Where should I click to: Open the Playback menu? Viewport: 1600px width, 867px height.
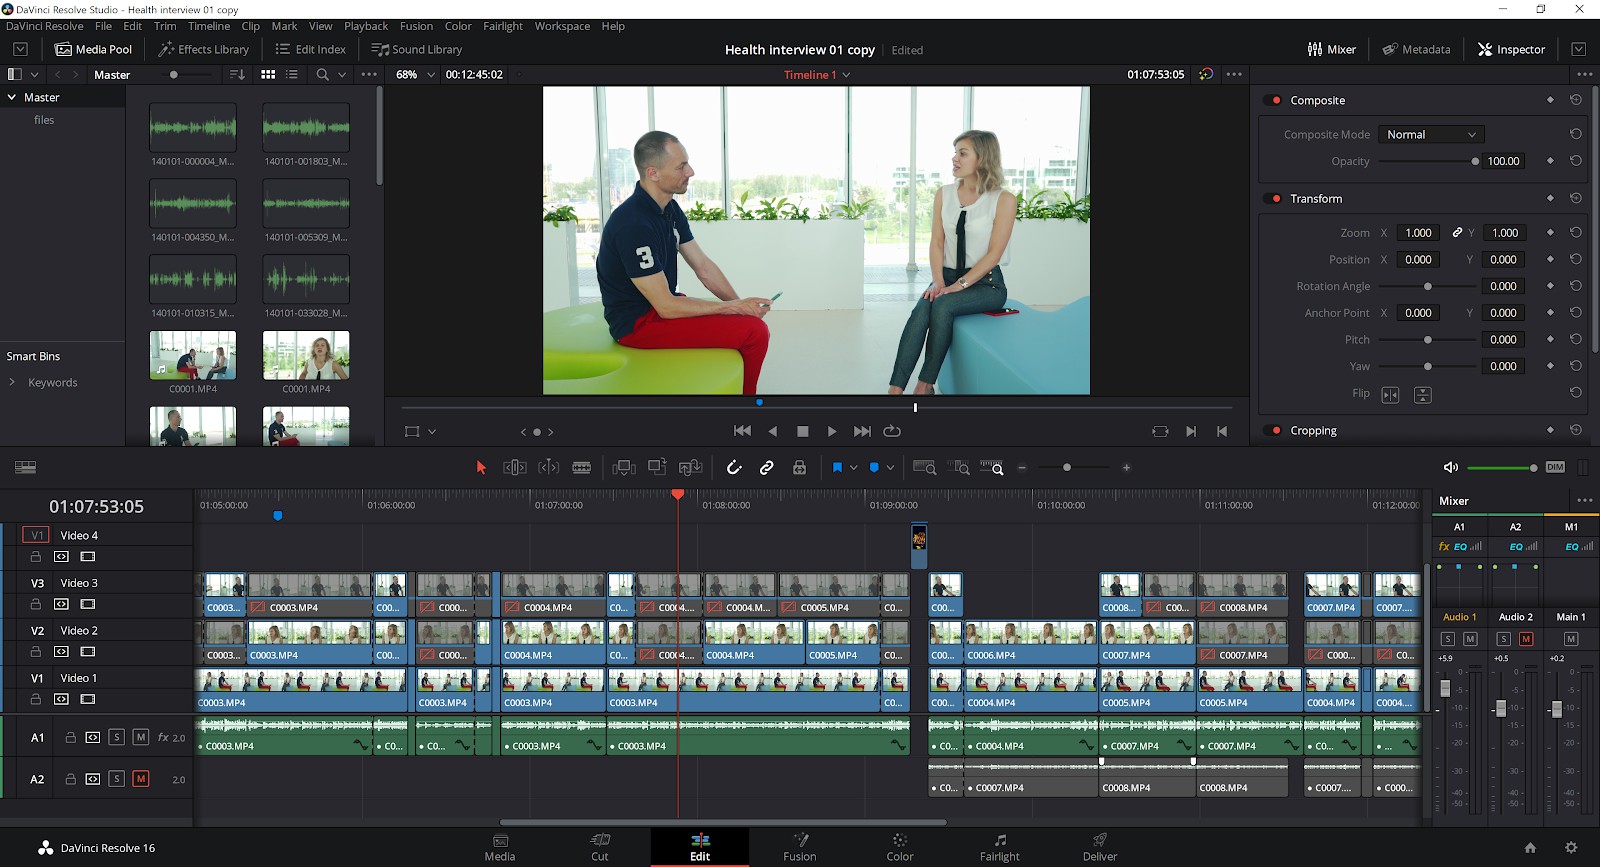tap(366, 26)
